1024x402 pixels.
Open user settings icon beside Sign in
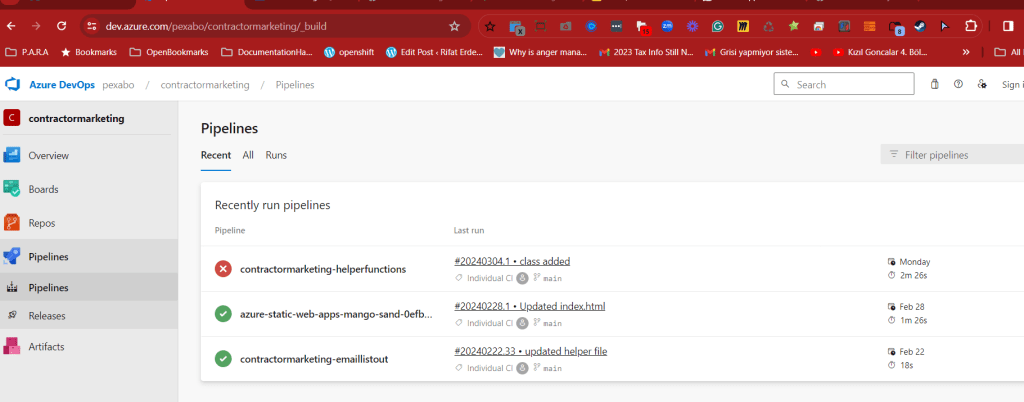point(982,84)
